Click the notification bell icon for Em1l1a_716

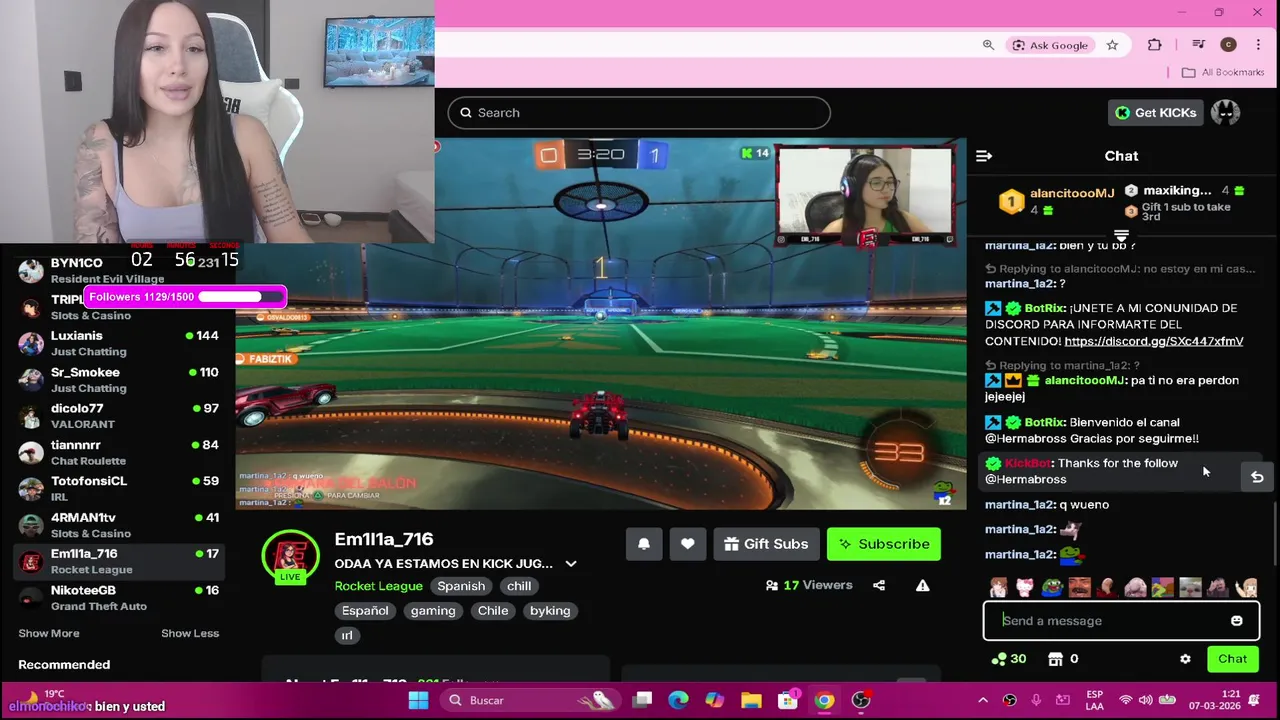click(644, 544)
